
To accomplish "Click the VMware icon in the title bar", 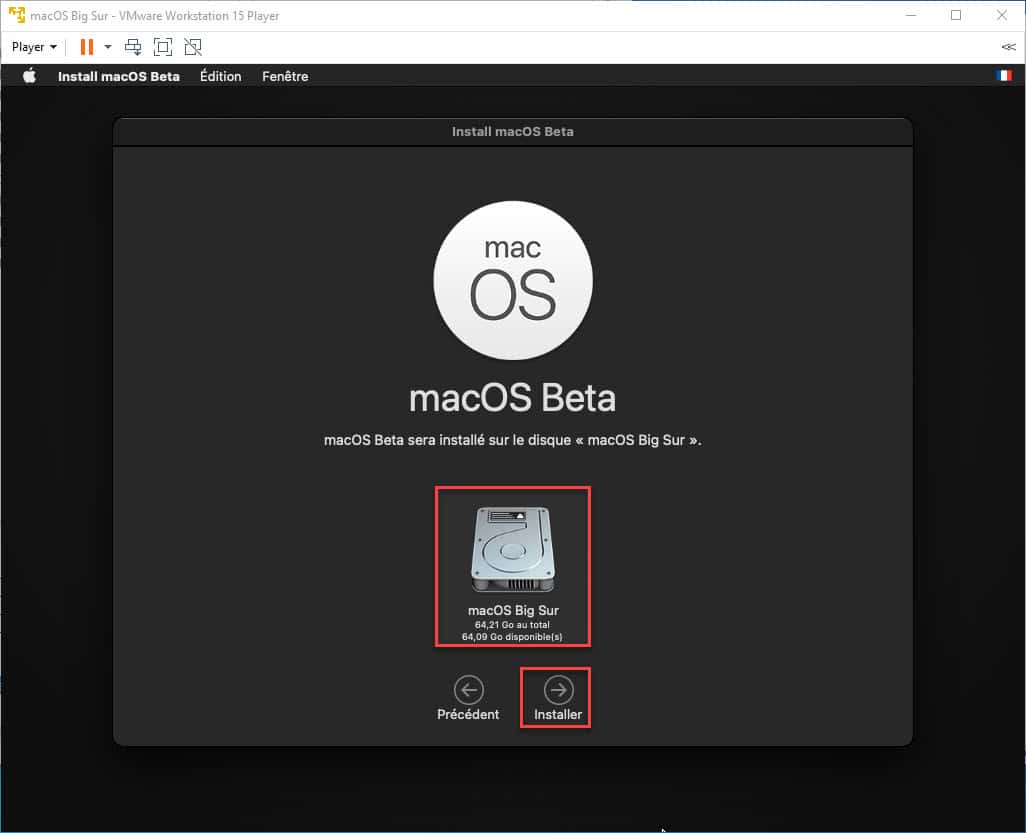I will point(15,16).
